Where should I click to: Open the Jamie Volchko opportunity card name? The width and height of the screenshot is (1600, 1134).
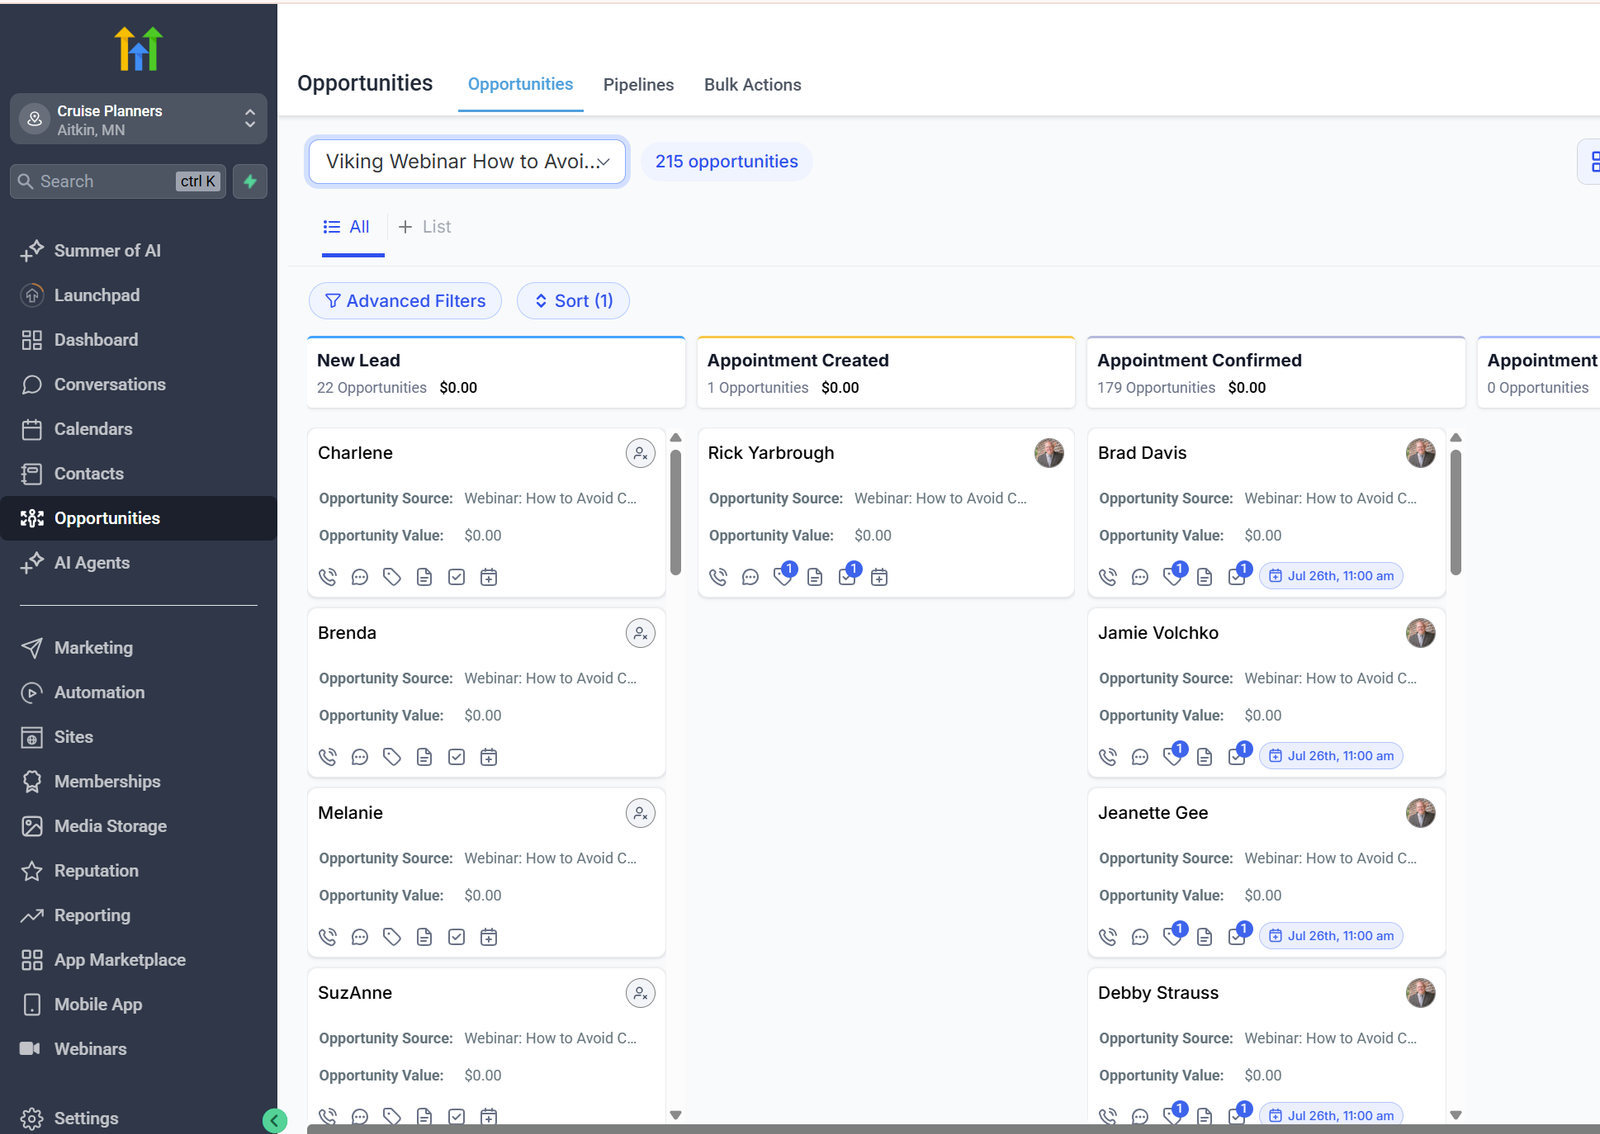coord(1158,633)
